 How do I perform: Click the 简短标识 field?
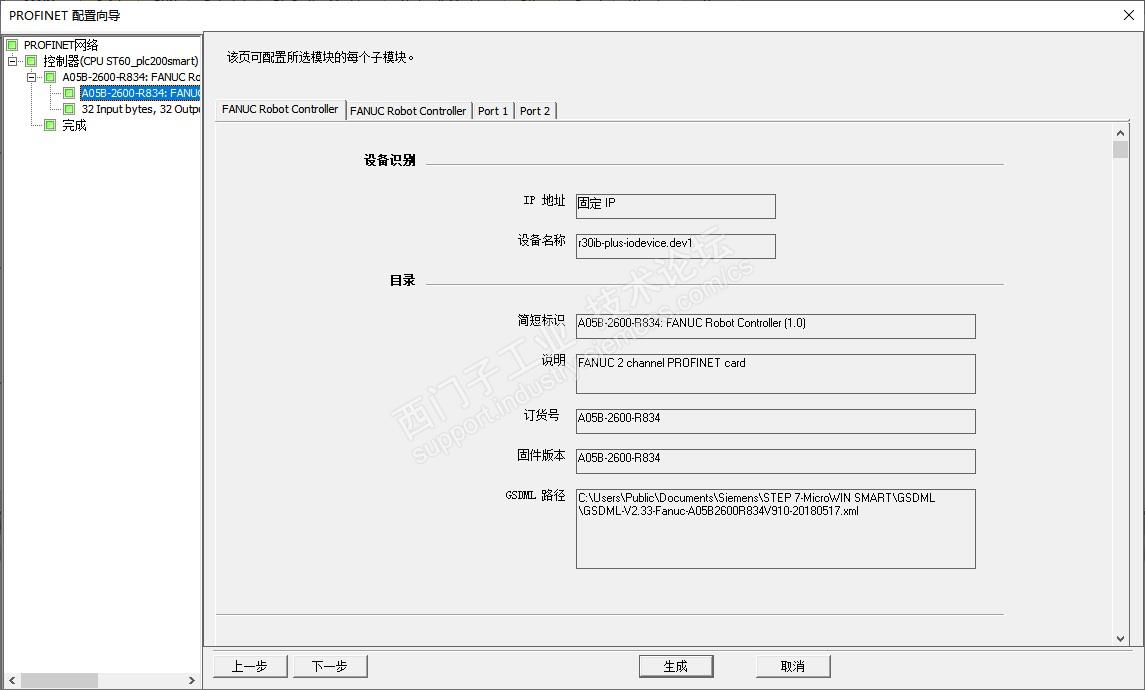point(776,326)
